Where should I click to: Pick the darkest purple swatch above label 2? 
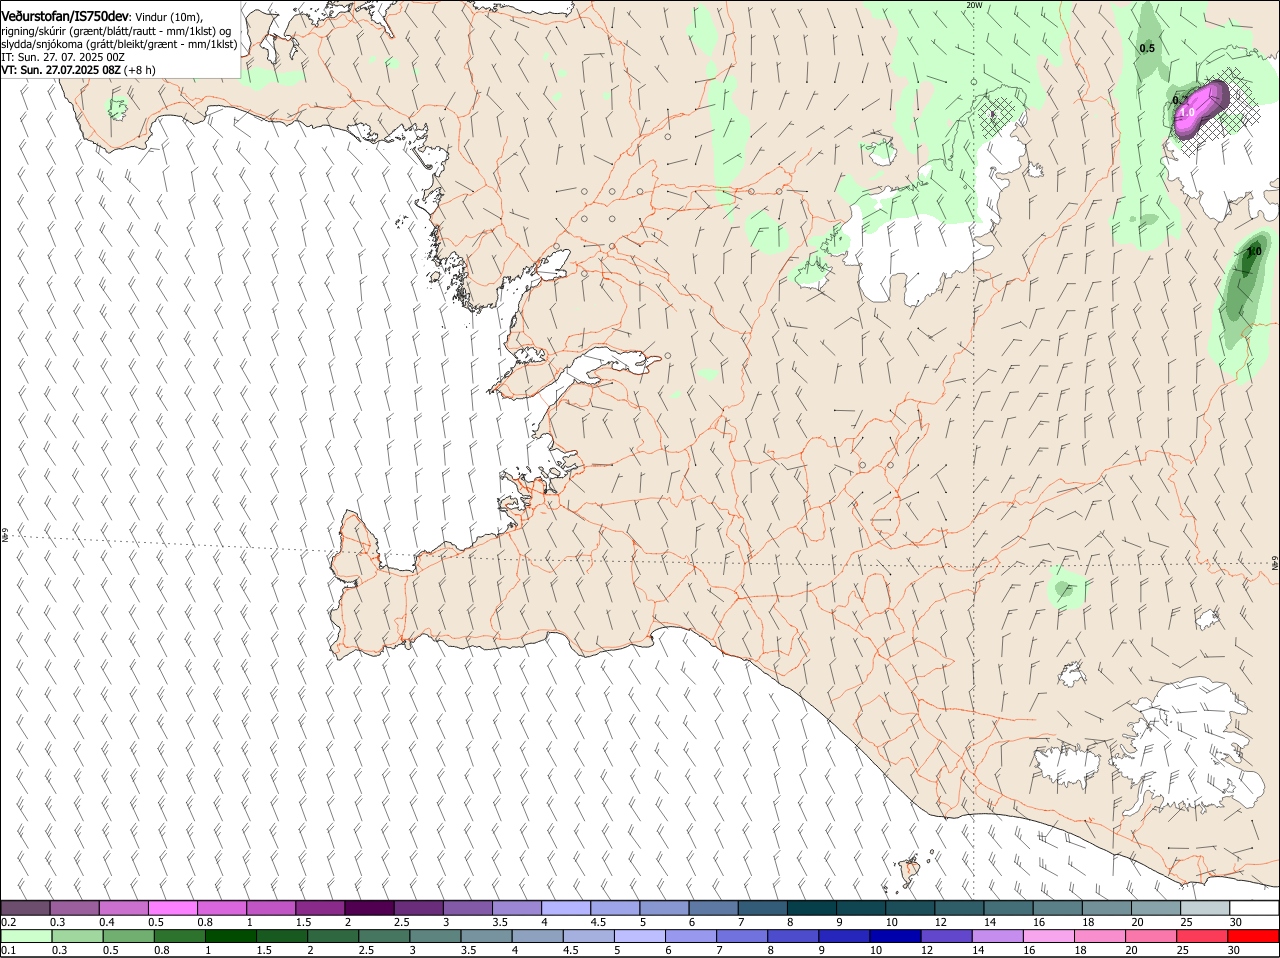click(x=369, y=908)
